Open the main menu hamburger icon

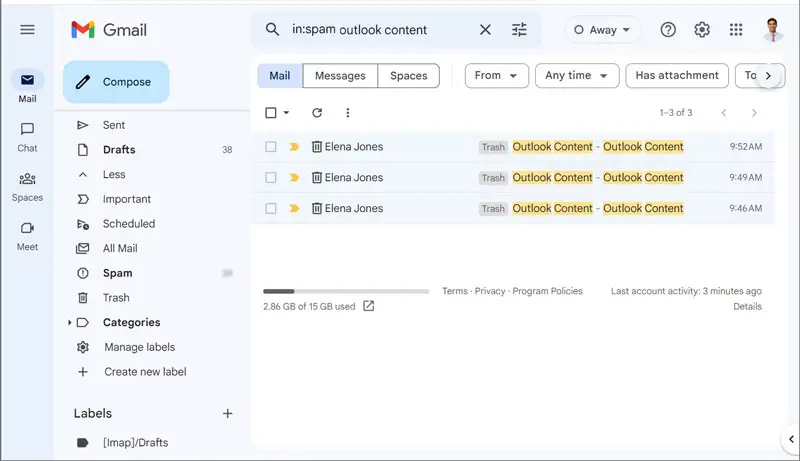pos(27,30)
